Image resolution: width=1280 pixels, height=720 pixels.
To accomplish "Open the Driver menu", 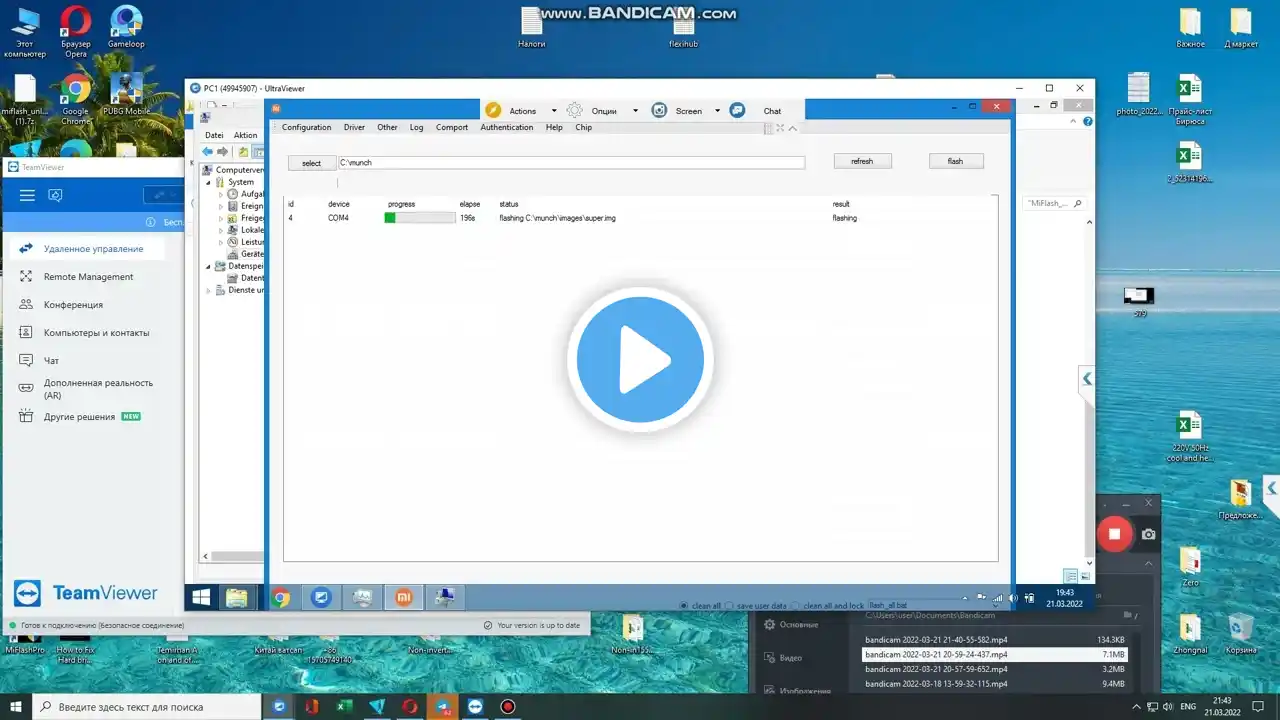I will pos(354,127).
